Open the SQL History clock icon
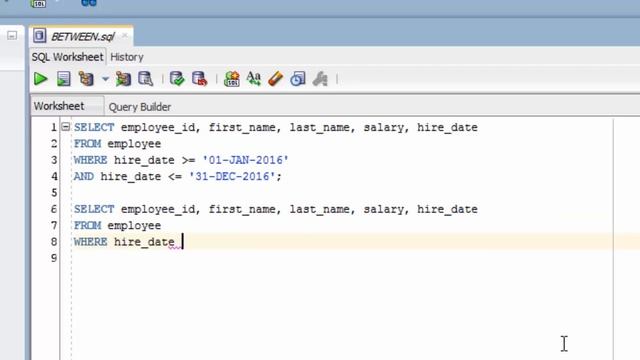This screenshot has height=360, width=640. (298, 79)
